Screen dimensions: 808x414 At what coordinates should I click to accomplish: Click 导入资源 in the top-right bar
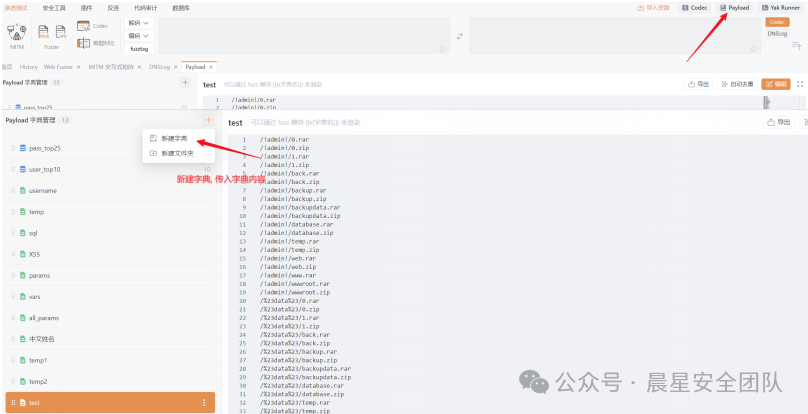[654, 7]
